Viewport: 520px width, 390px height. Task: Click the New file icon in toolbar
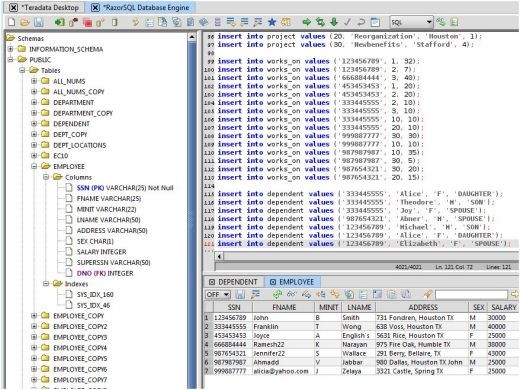point(11,22)
